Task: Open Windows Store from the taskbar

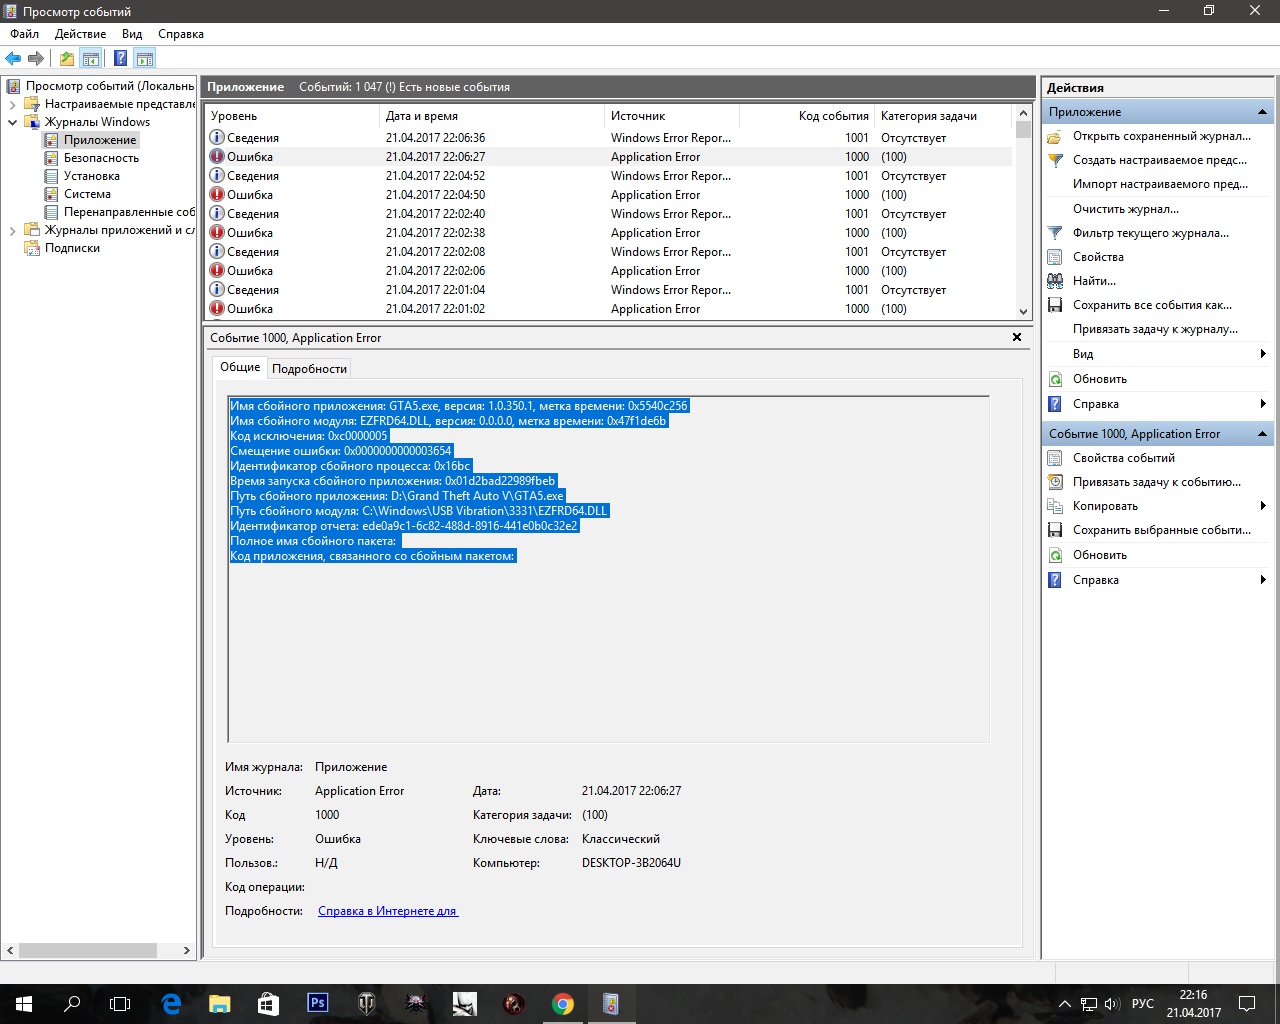Action: click(268, 1003)
